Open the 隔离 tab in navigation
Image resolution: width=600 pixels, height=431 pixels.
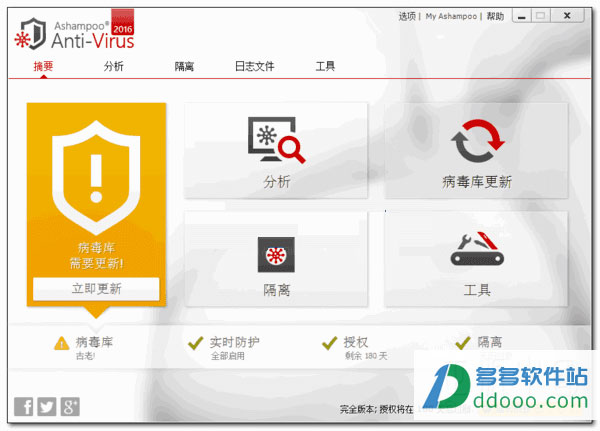(184, 66)
